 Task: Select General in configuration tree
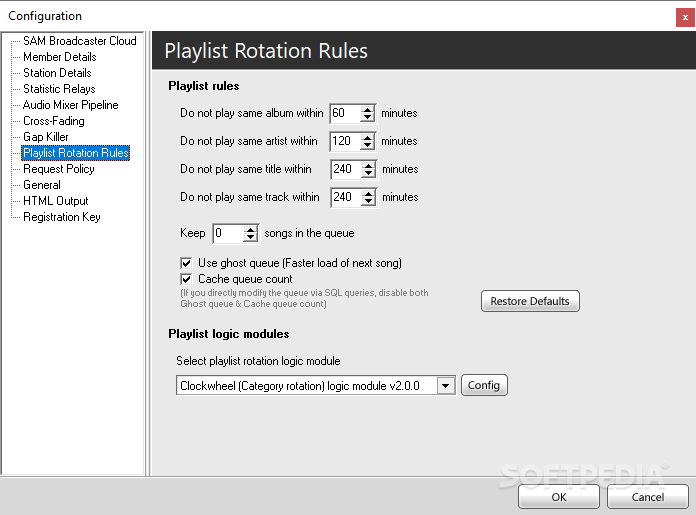(x=42, y=185)
